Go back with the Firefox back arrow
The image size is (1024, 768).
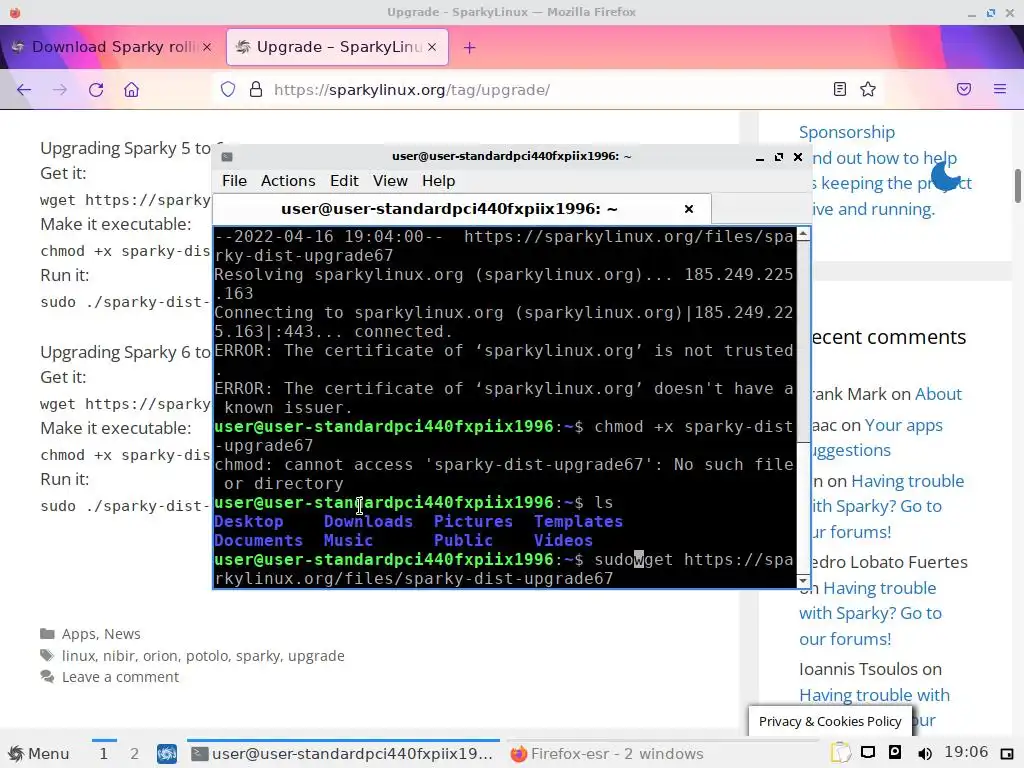[x=24, y=89]
